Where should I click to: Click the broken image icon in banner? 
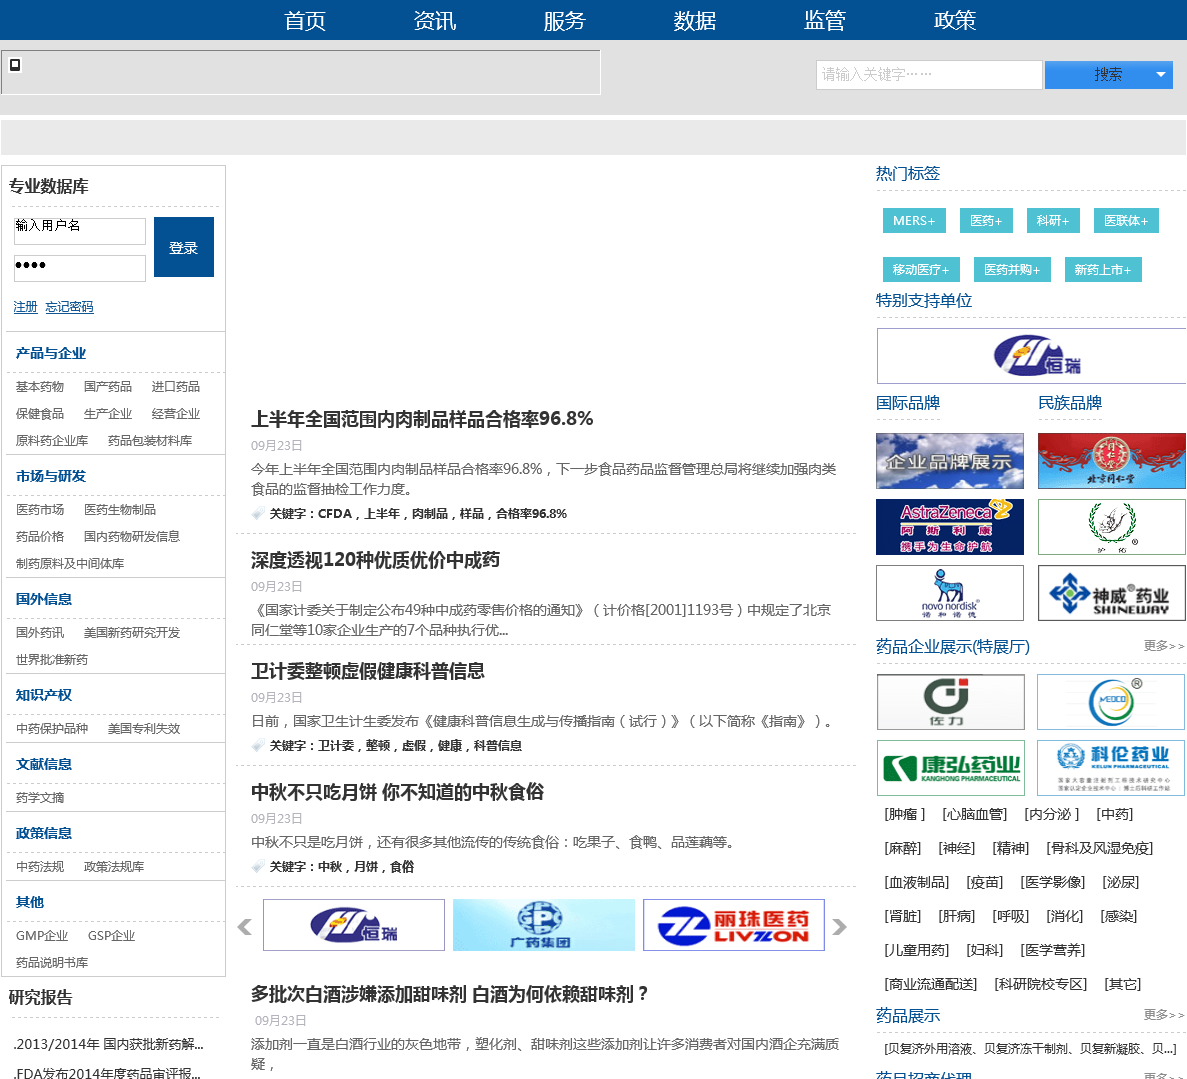[15, 65]
